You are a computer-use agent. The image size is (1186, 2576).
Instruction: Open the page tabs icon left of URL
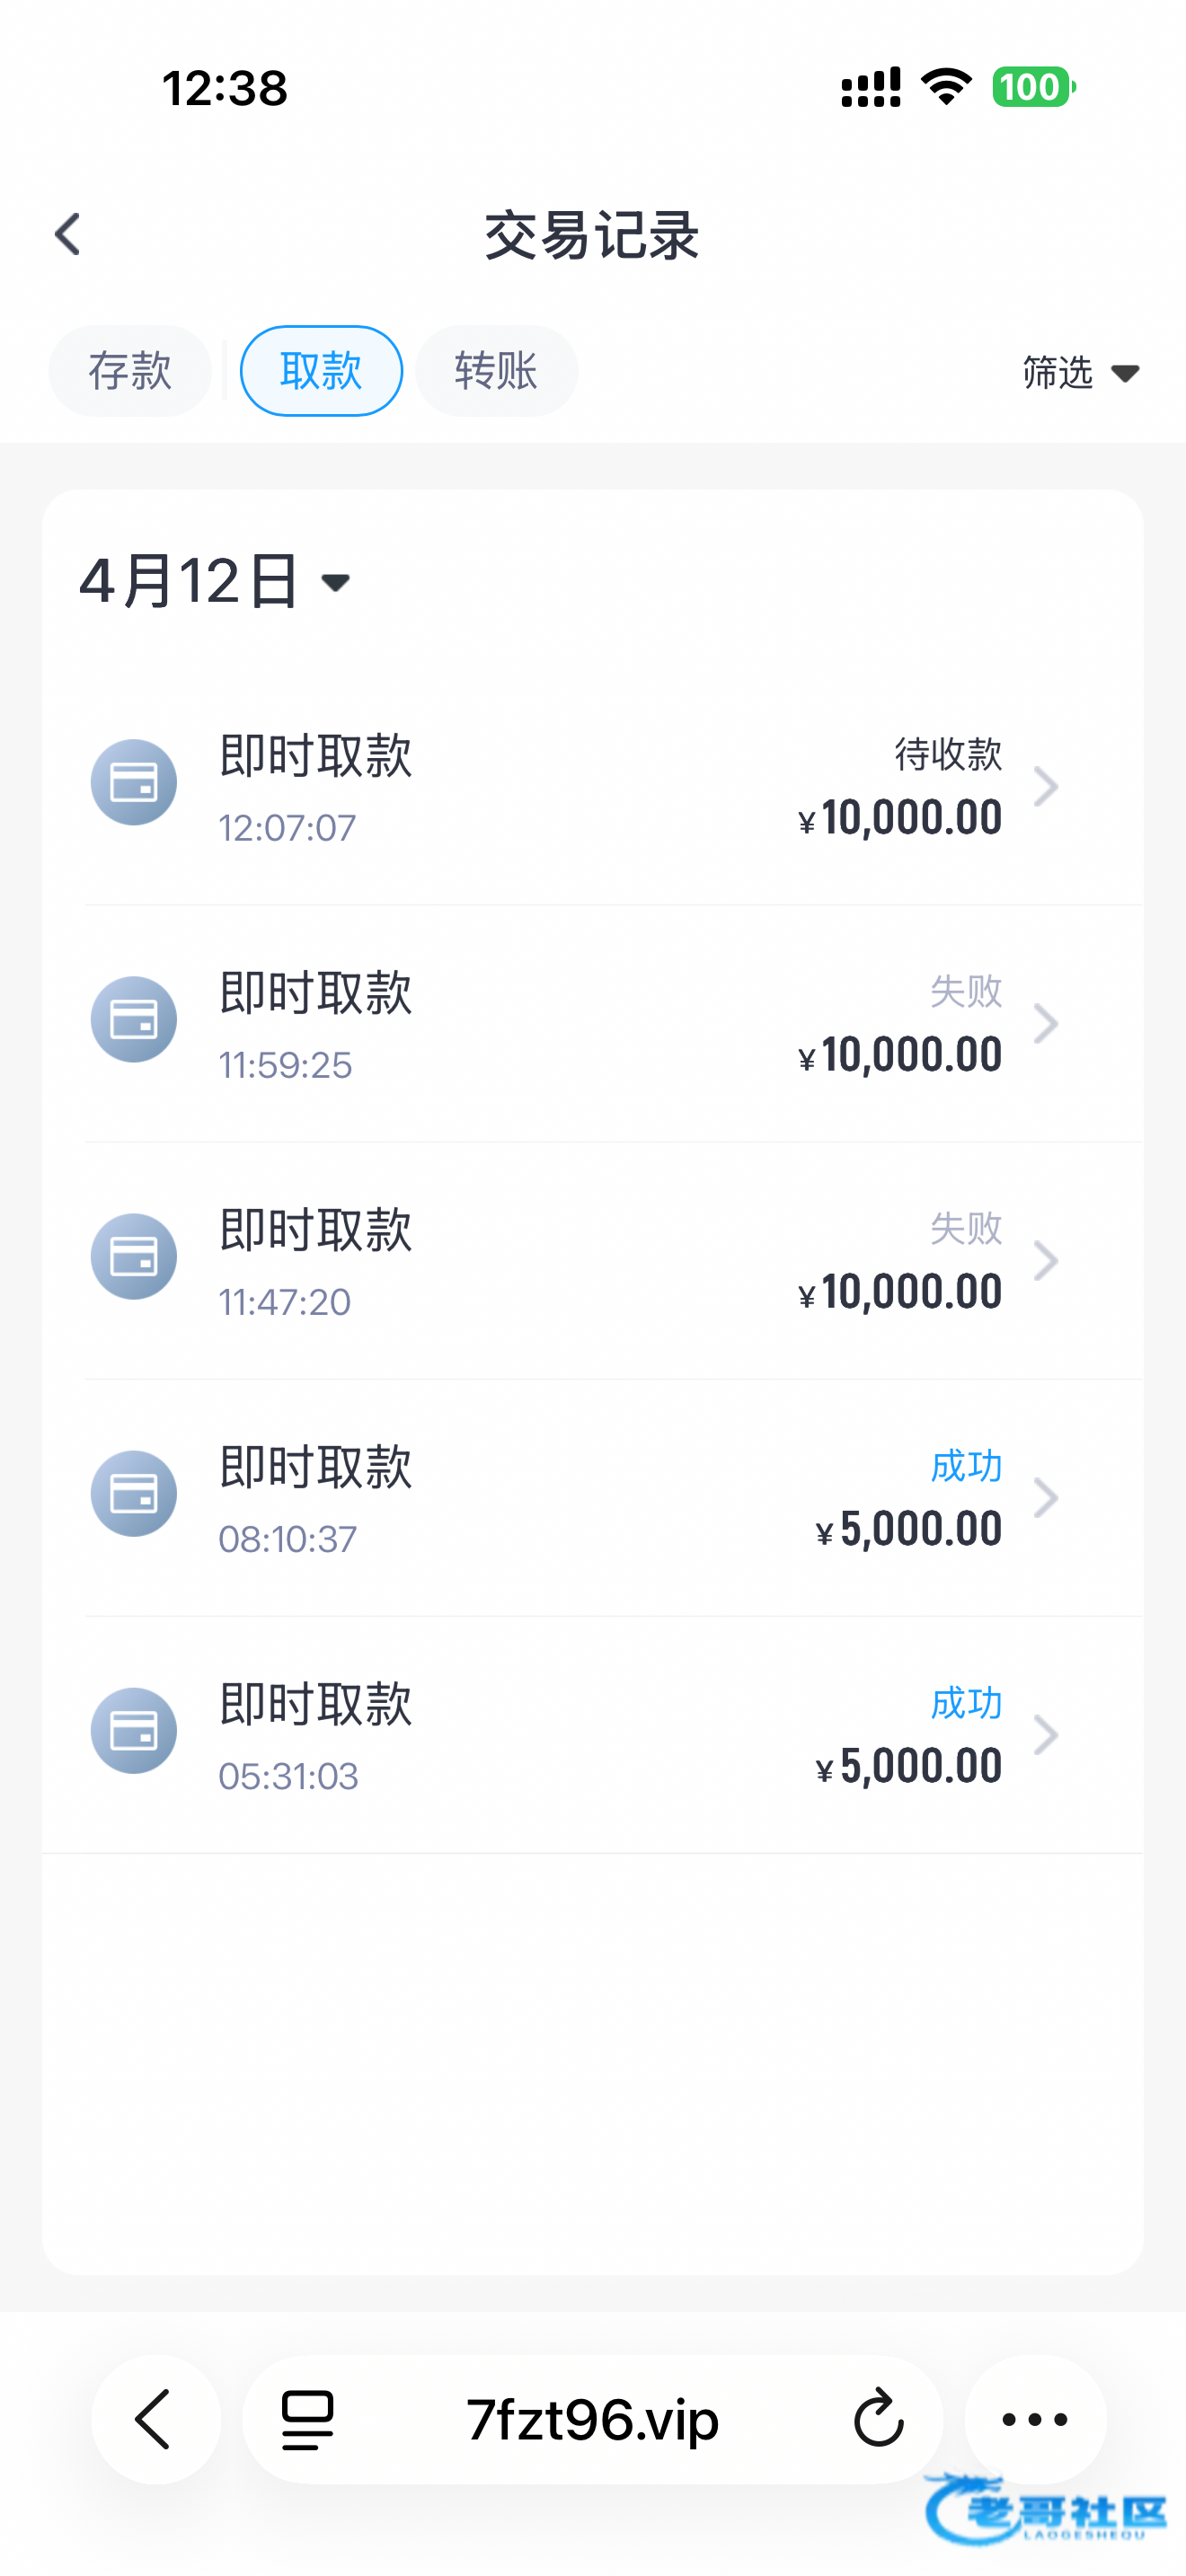pyautogui.click(x=308, y=2420)
